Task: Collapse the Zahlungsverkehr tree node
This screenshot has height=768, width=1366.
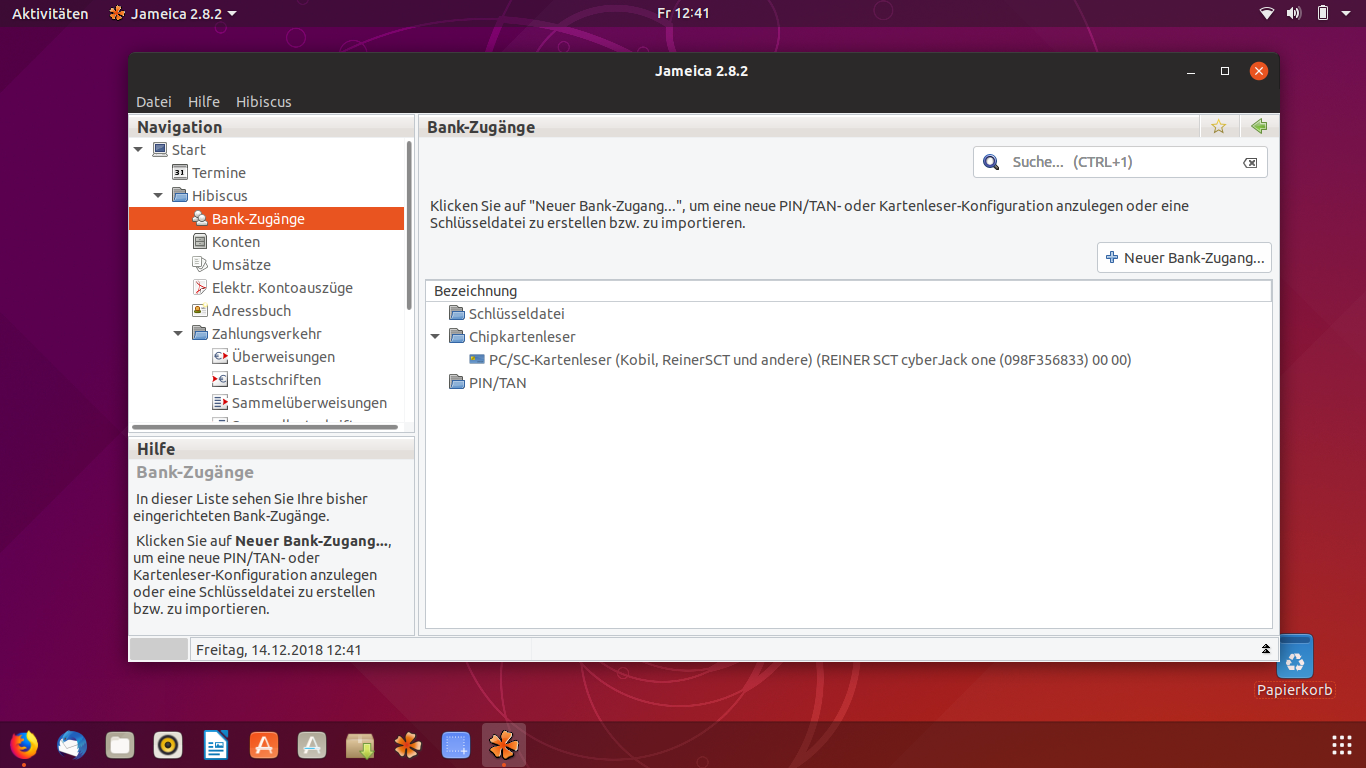Action: tap(179, 334)
